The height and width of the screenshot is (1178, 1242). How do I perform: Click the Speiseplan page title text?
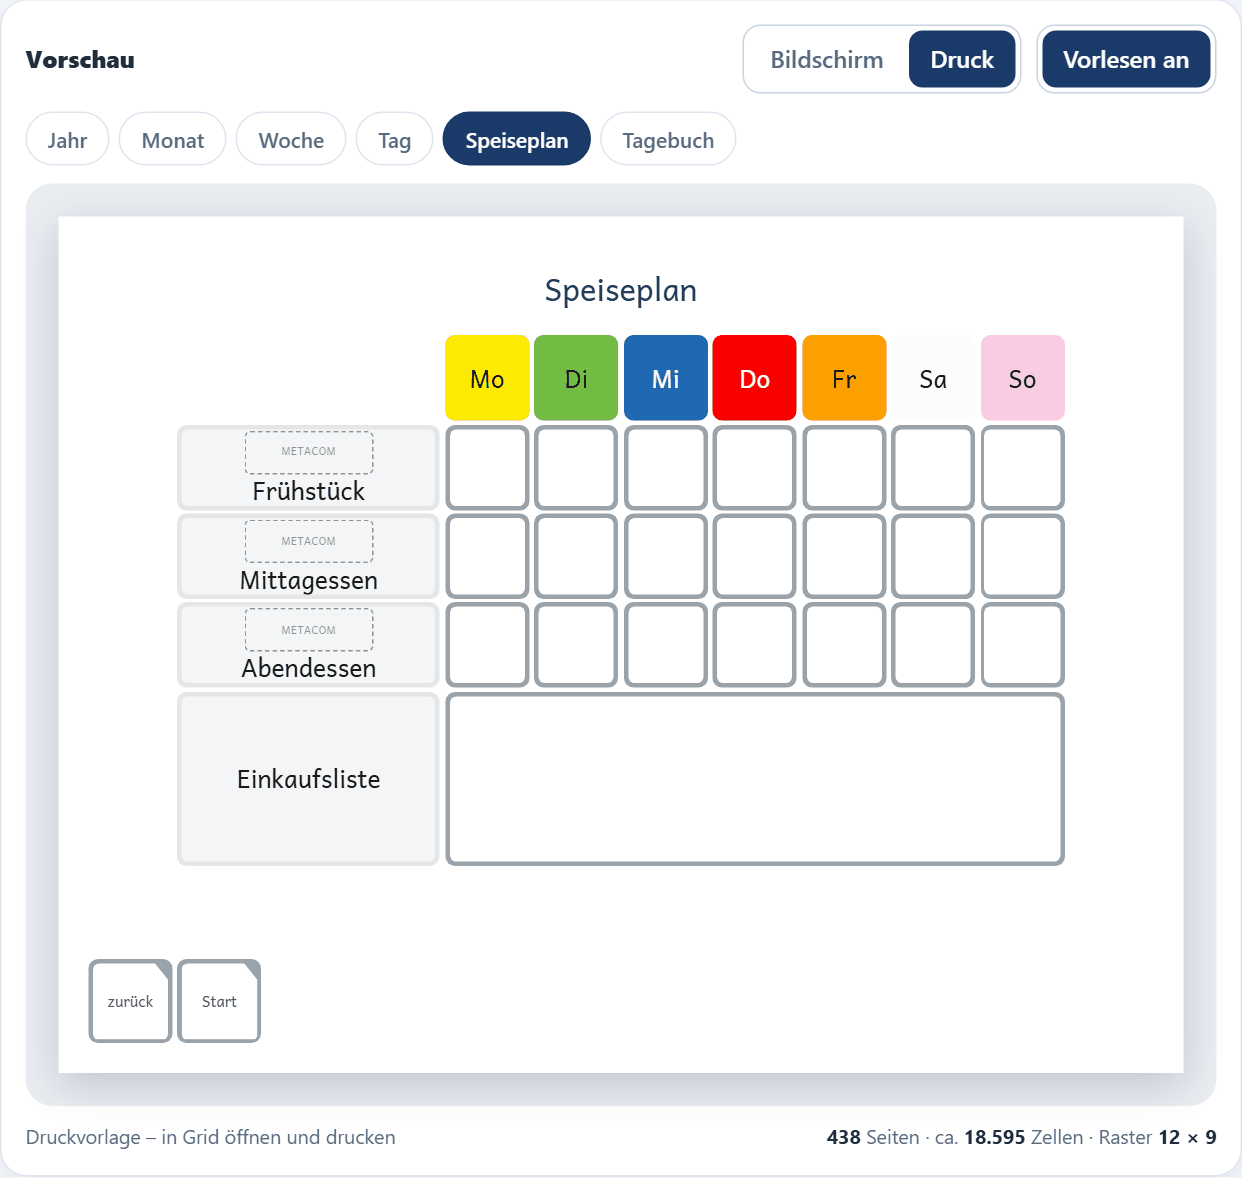pos(621,290)
